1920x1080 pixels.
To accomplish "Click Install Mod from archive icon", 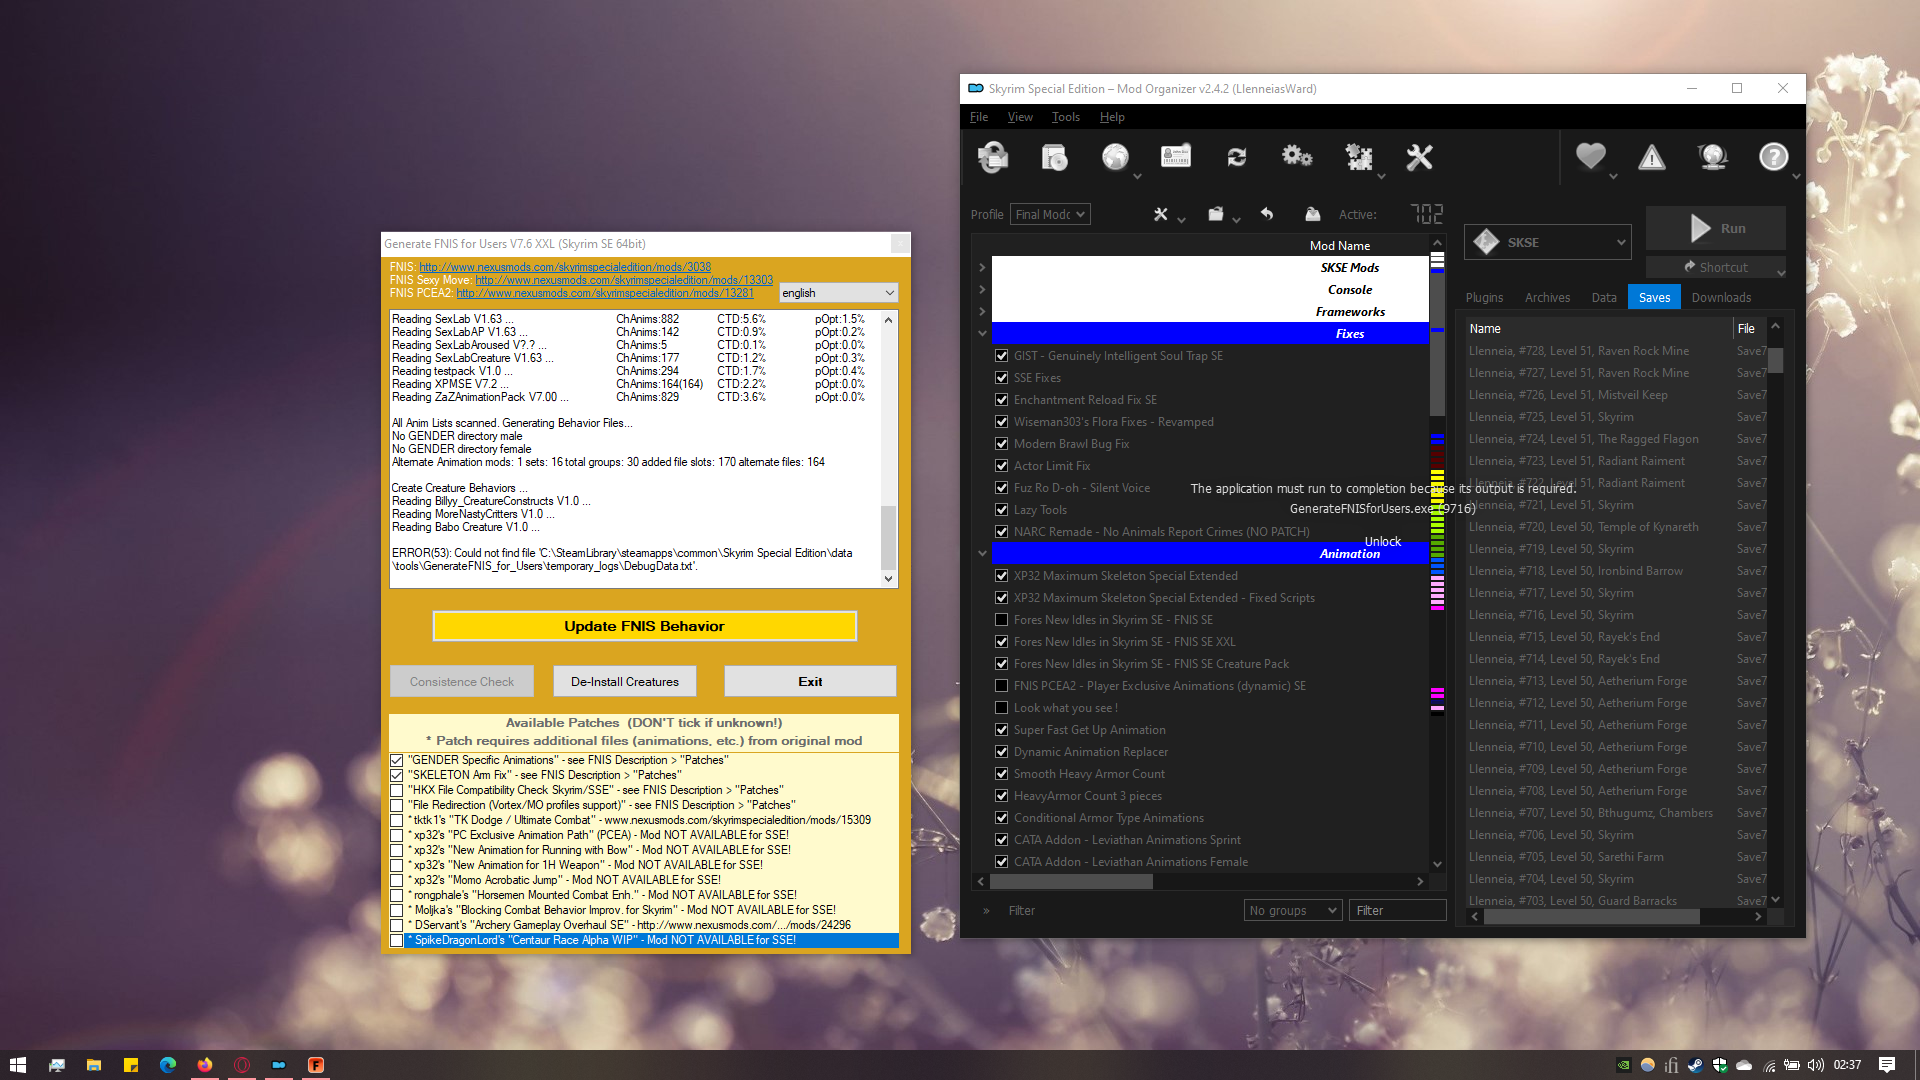I will point(1054,157).
